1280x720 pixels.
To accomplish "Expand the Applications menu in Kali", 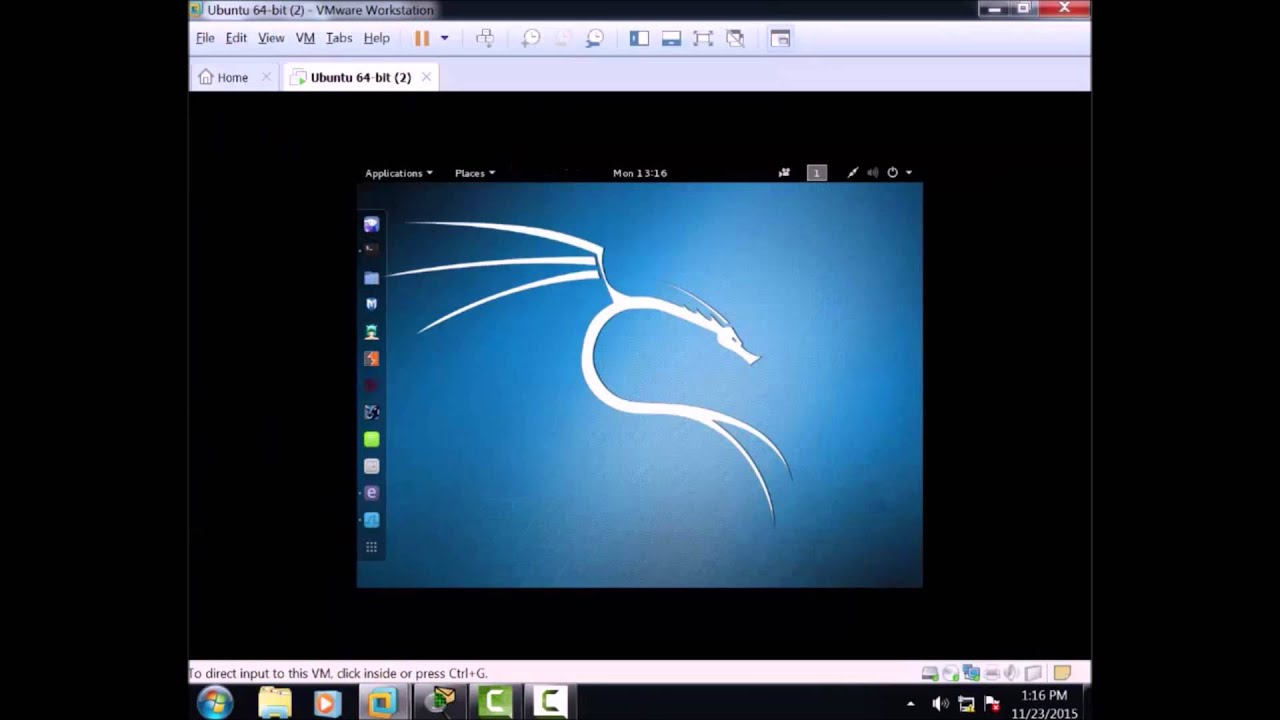I will [x=398, y=173].
